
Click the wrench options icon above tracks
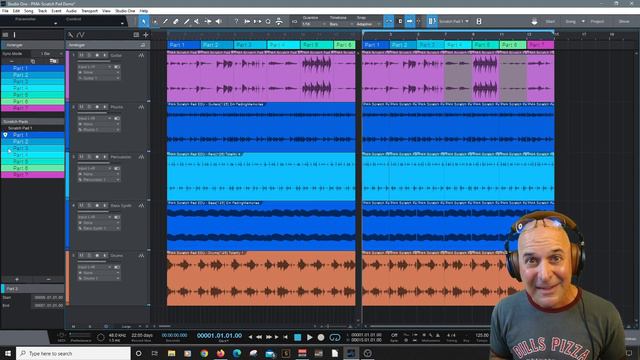70,35
